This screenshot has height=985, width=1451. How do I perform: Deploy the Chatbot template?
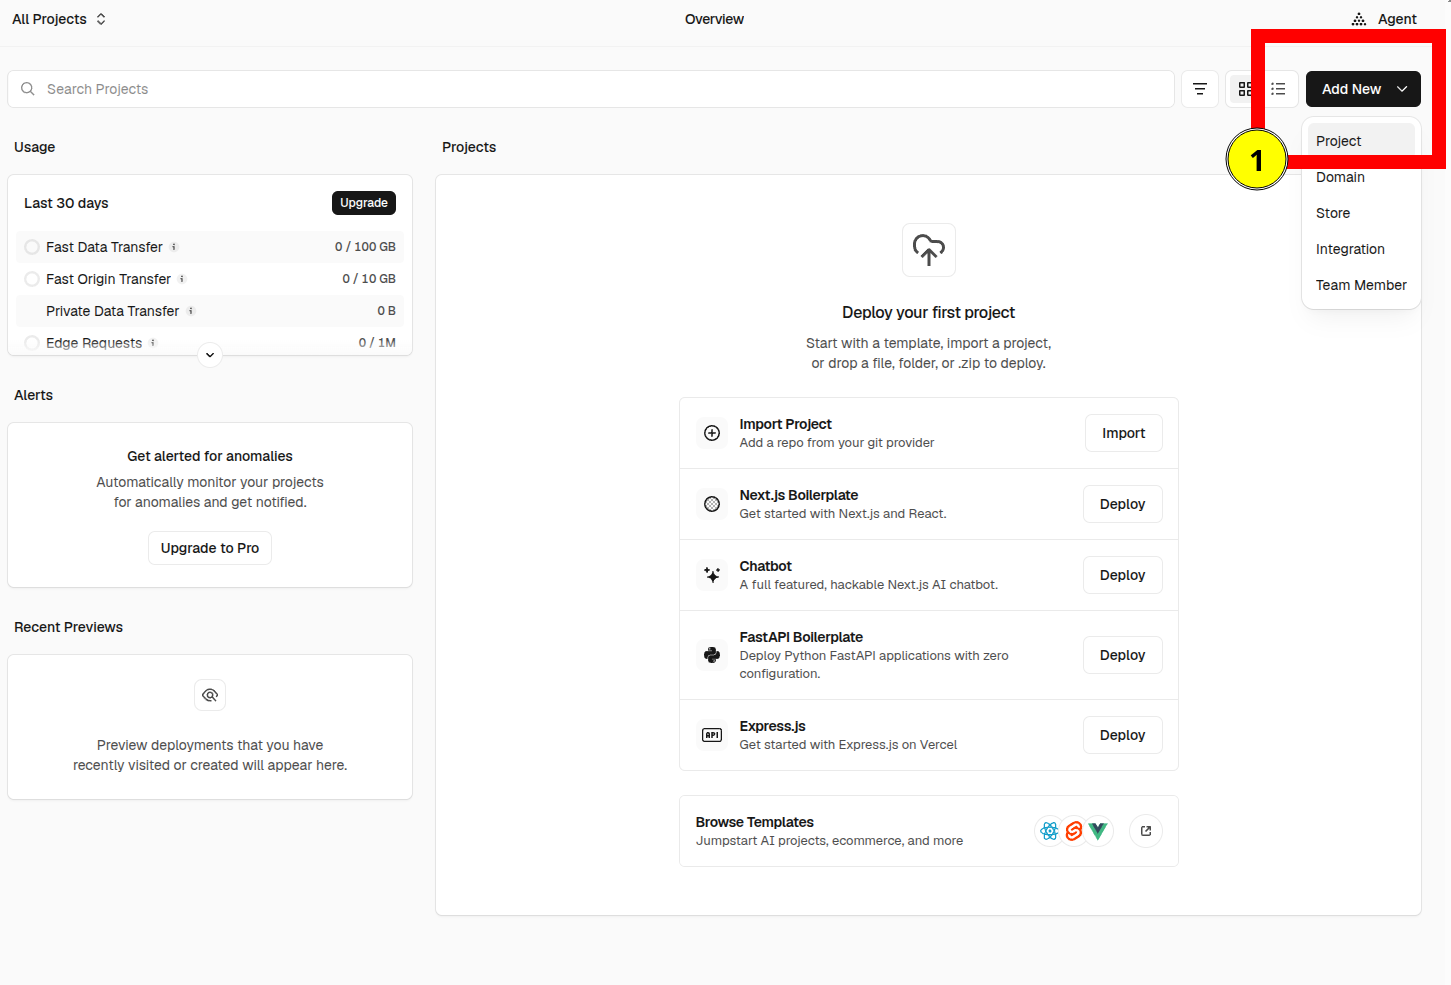tap(1123, 575)
